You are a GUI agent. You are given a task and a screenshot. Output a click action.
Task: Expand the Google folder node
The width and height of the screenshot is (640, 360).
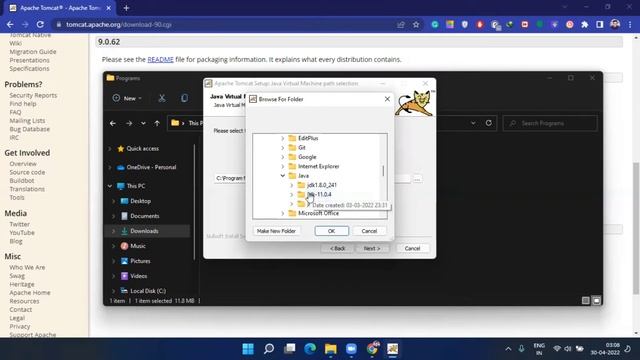[282, 157]
